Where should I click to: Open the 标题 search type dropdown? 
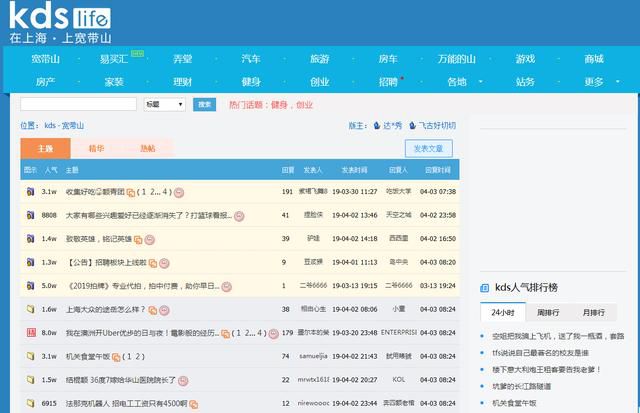tap(165, 104)
